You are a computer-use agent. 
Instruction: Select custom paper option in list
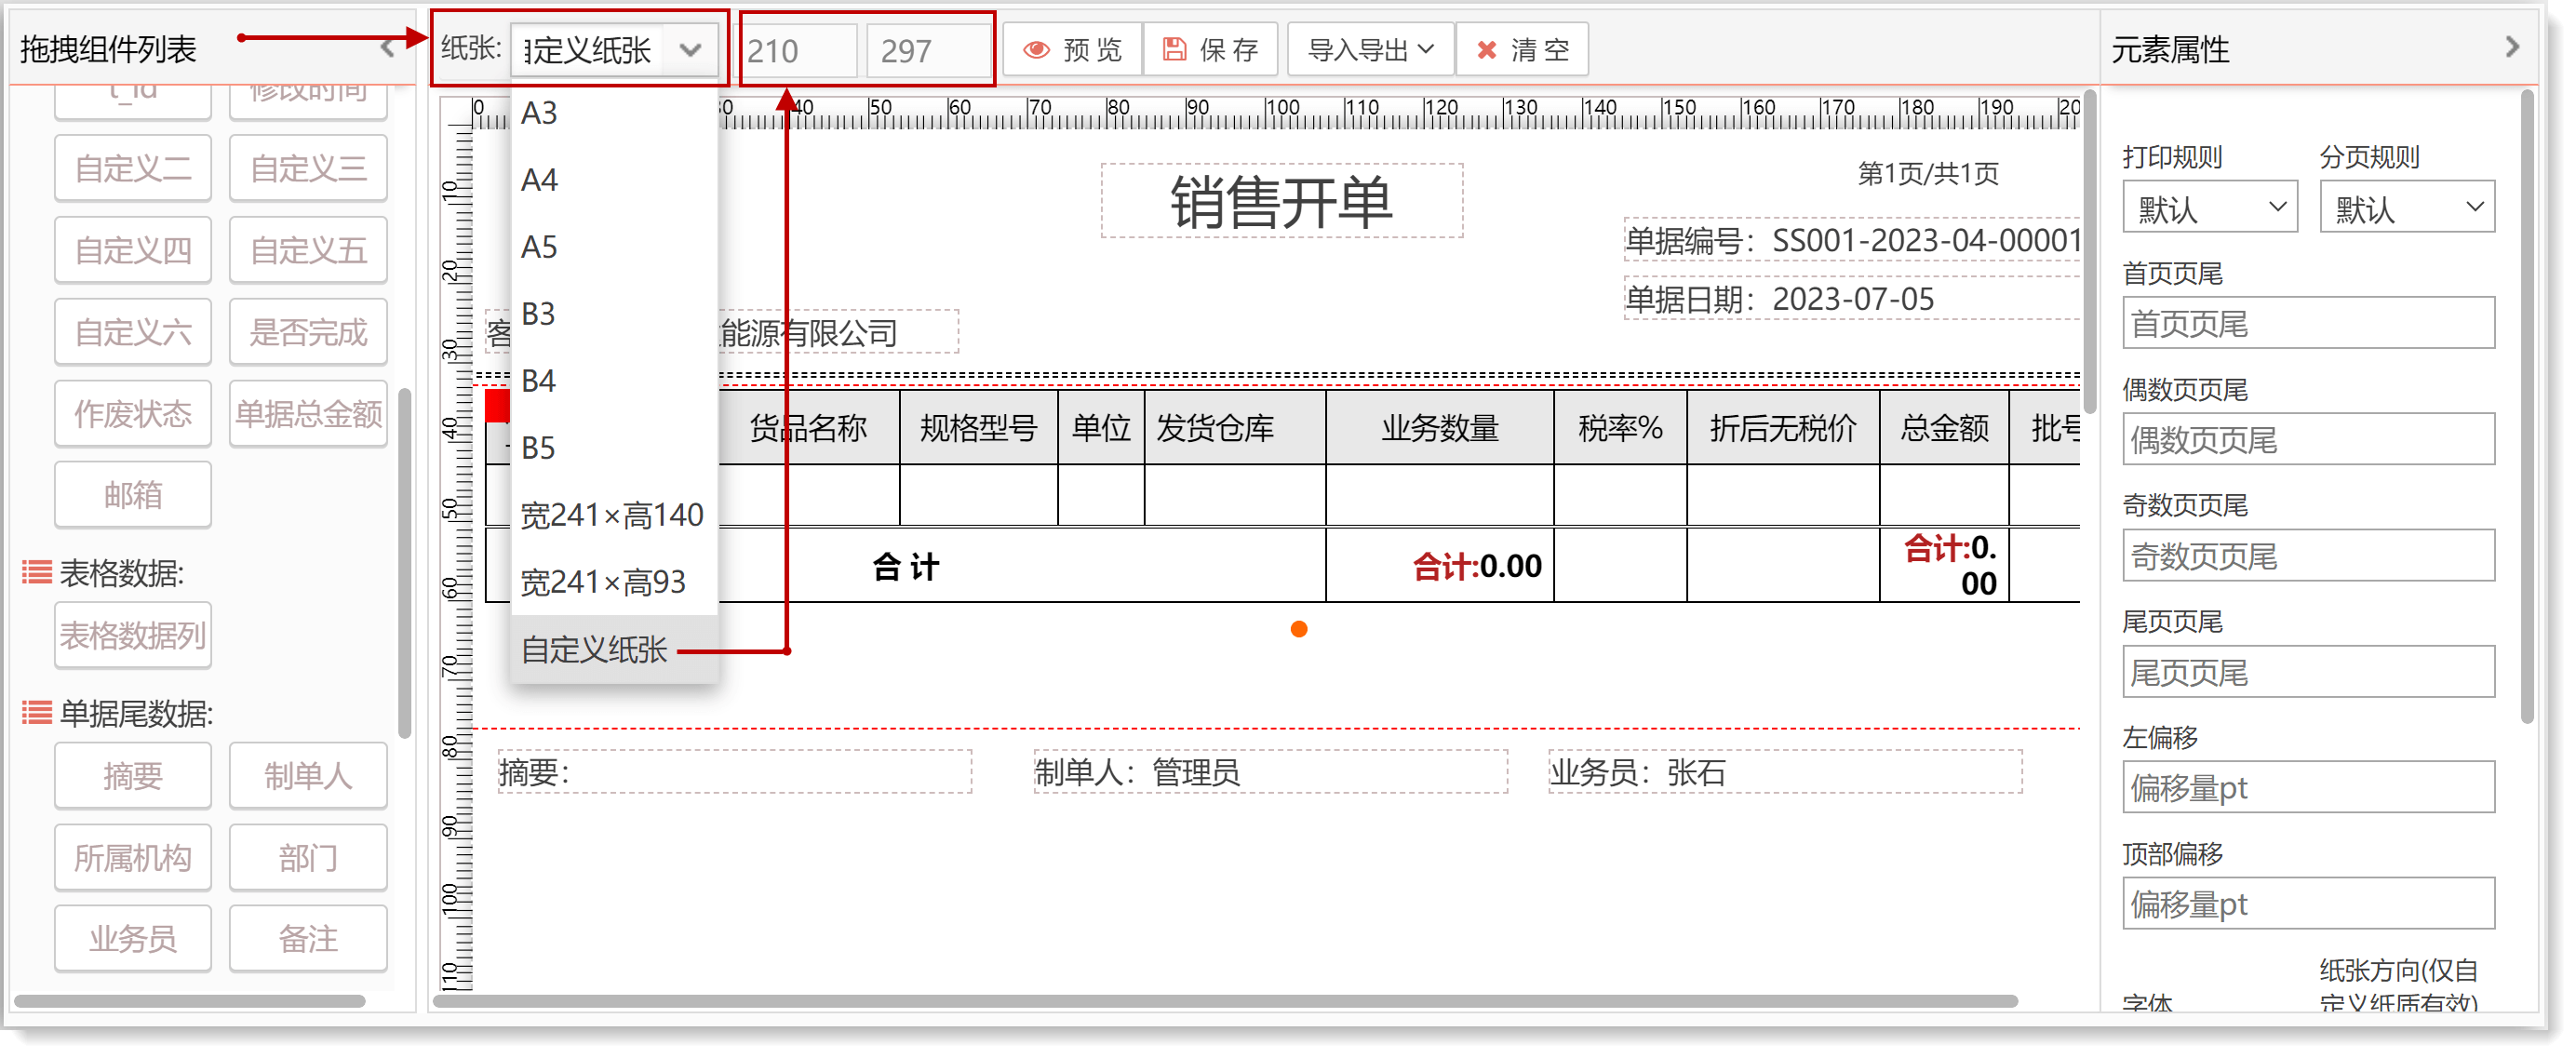594,650
